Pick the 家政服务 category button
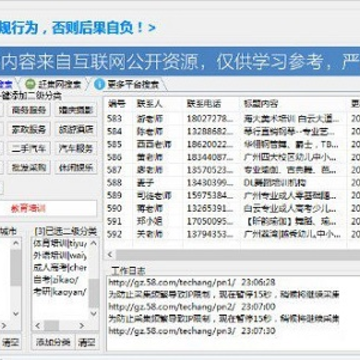 tap(29, 129)
